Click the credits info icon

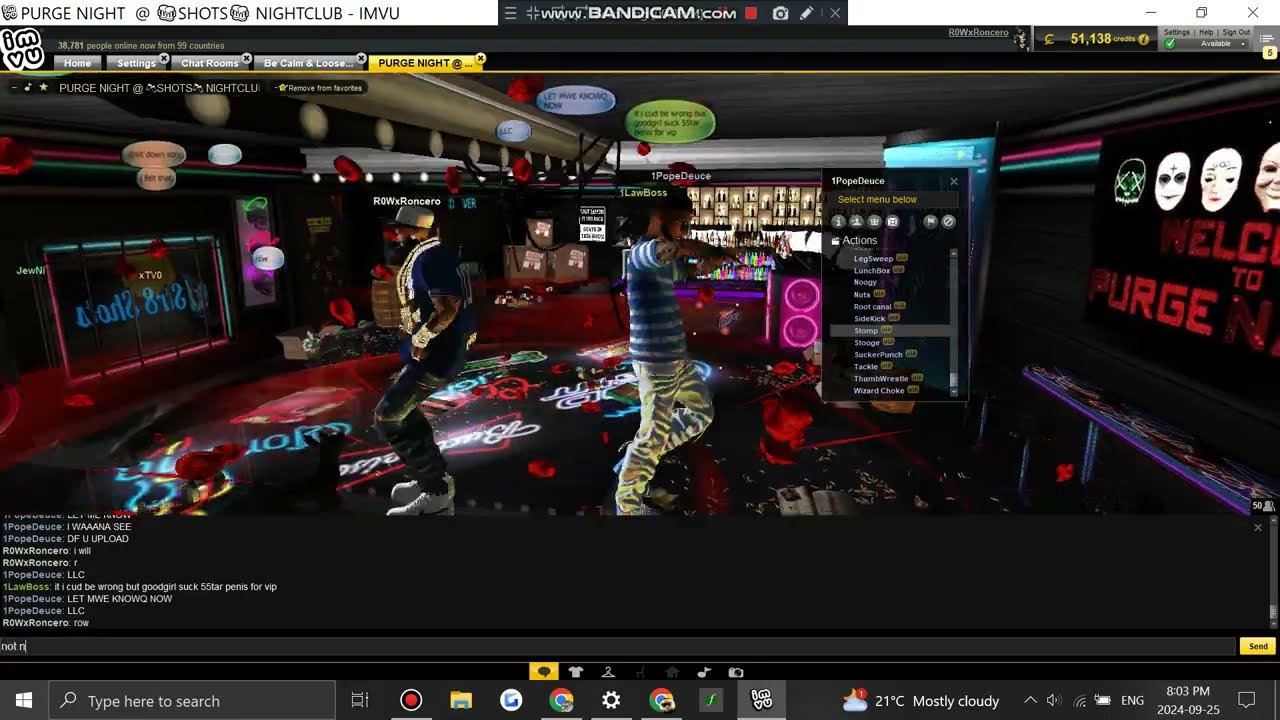(1143, 39)
